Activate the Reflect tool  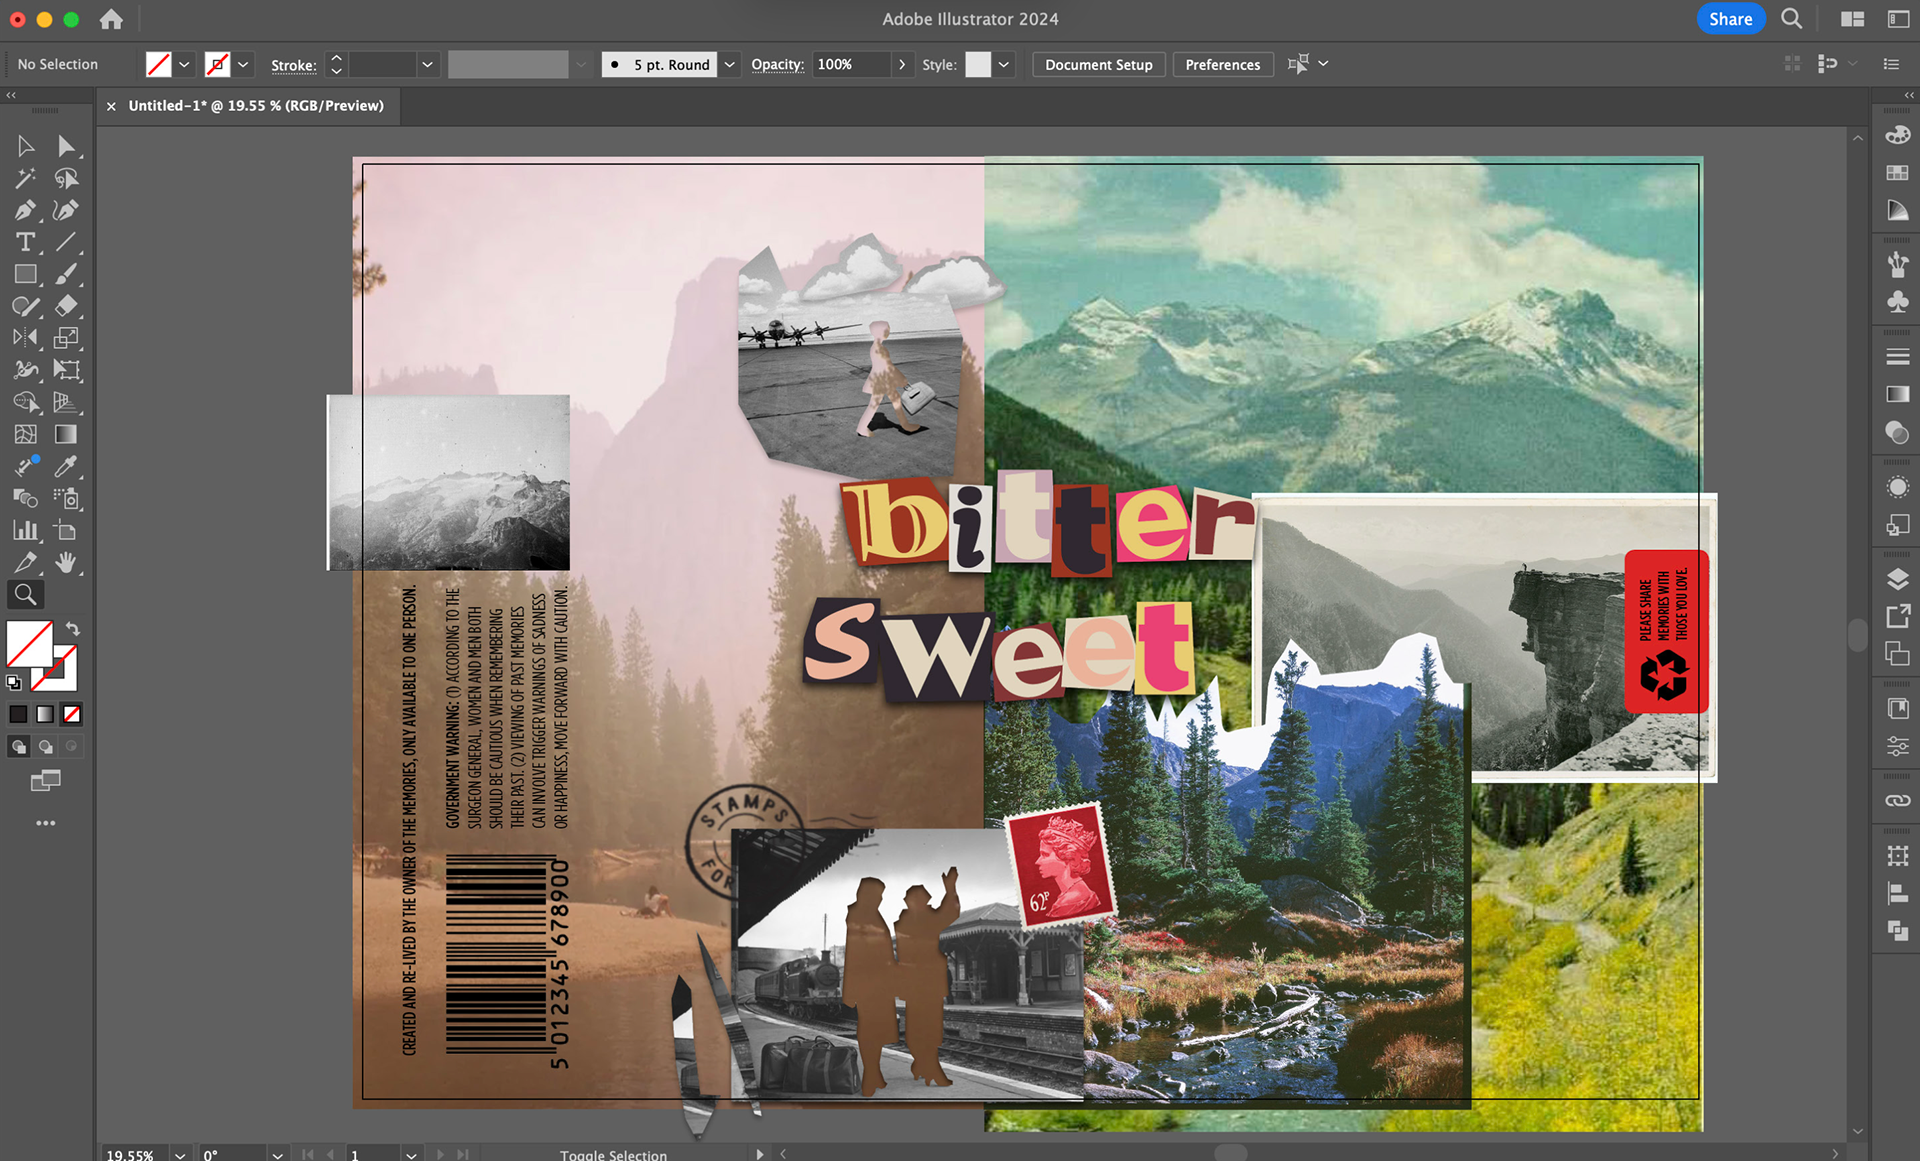coord(25,338)
